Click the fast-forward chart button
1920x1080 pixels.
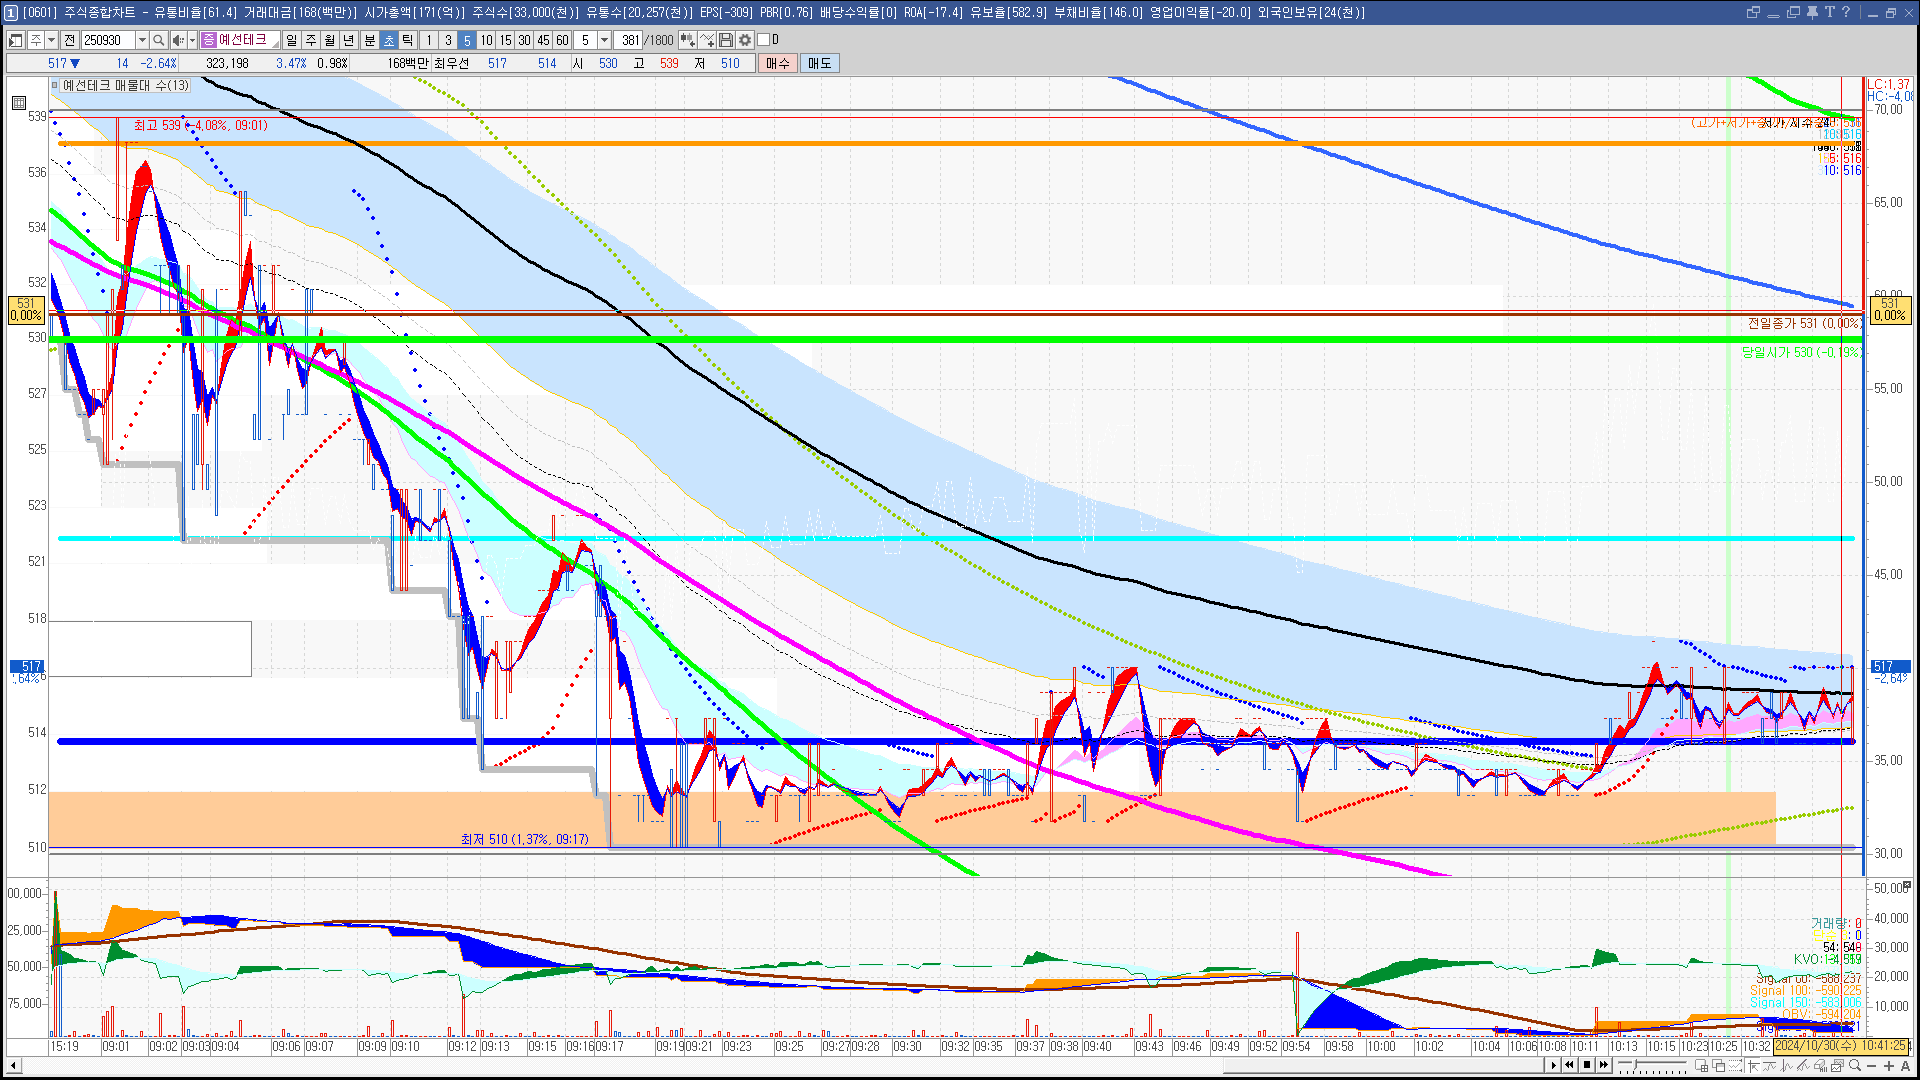click(x=1604, y=1065)
